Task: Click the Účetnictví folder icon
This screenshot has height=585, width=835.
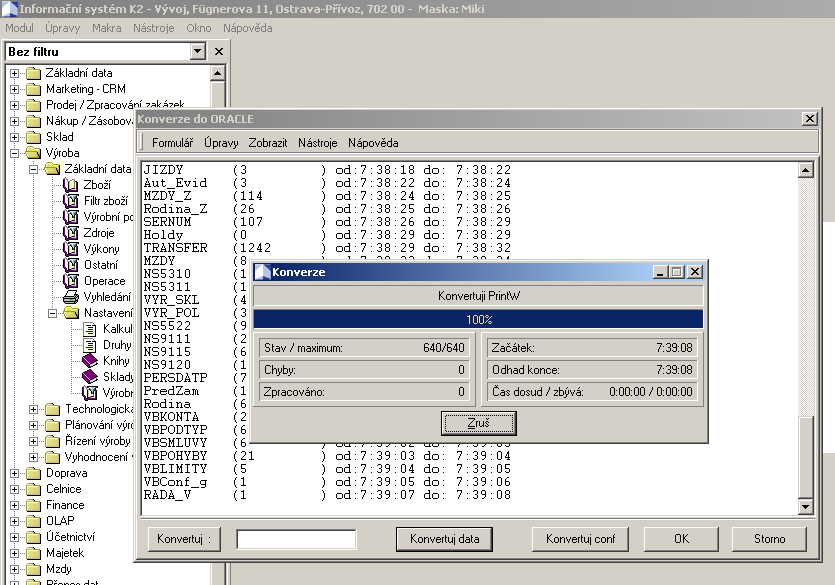Action: coord(34,537)
